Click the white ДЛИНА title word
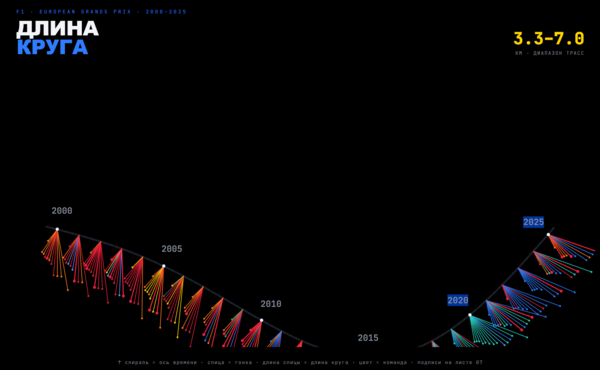The width and height of the screenshot is (600, 370). (57, 29)
